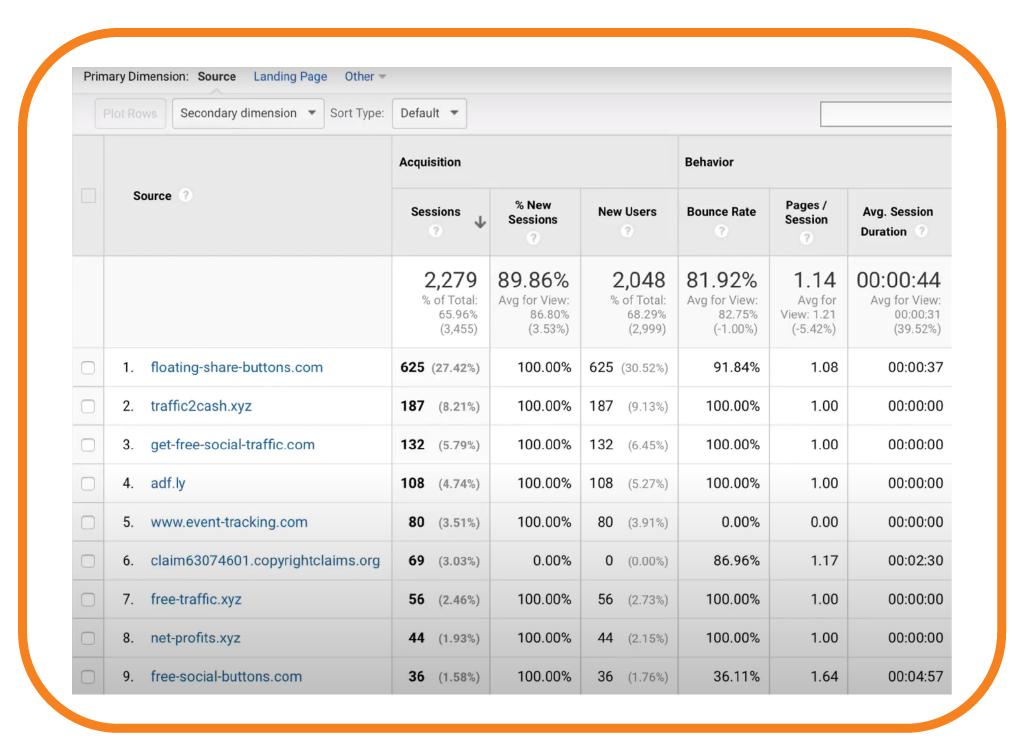The image size is (1022, 753).
Task: Click average session duration 00:00:44 total
Action: pos(898,280)
